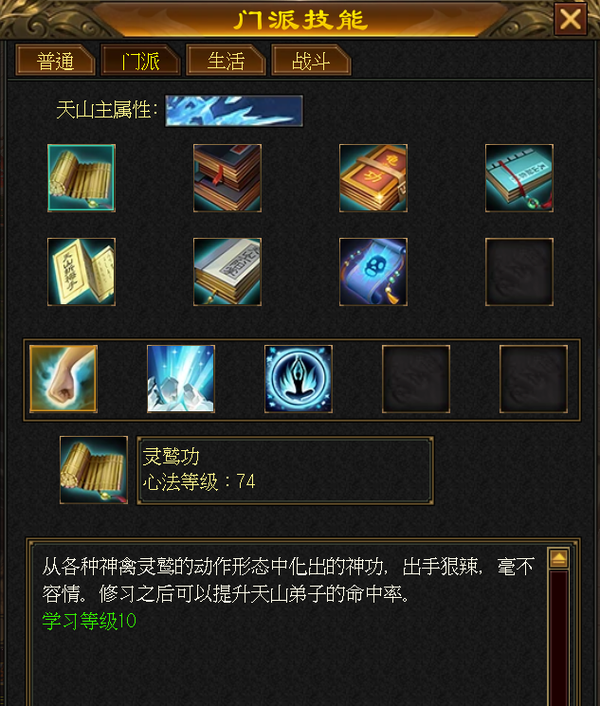The width and height of the screenshot is (600, 706).
Task: Click the 灵鹫功 selected skill thumbnail
Action: coord(94,470)
